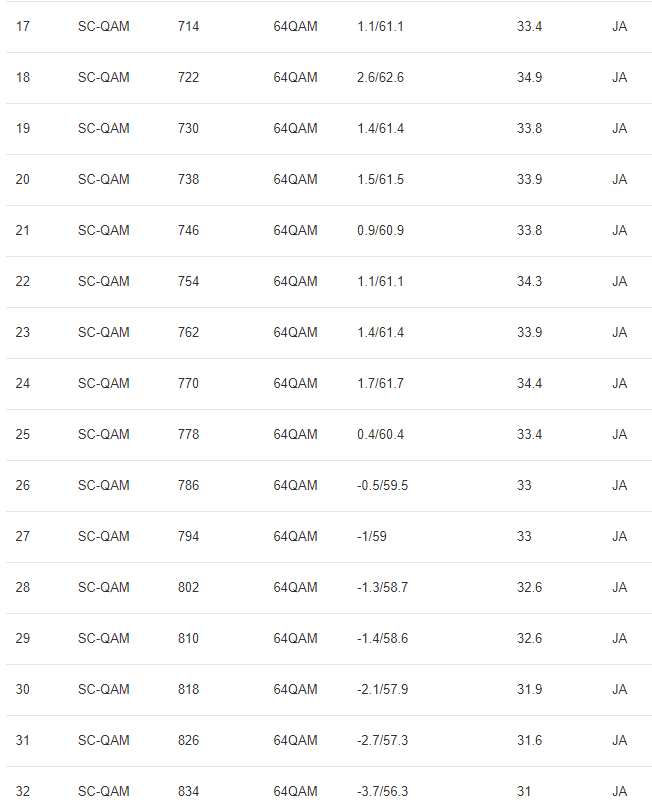Select the frequency value 722
Screen dimensions: 652x809
(x=188, y=77)
